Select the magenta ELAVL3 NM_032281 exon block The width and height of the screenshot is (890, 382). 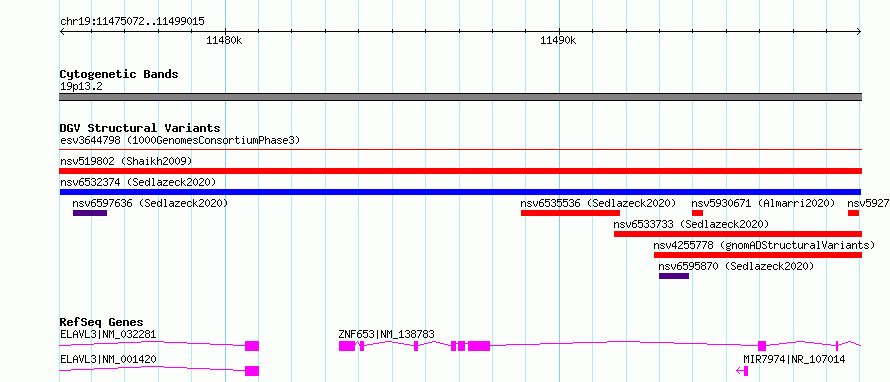(252, 346)
